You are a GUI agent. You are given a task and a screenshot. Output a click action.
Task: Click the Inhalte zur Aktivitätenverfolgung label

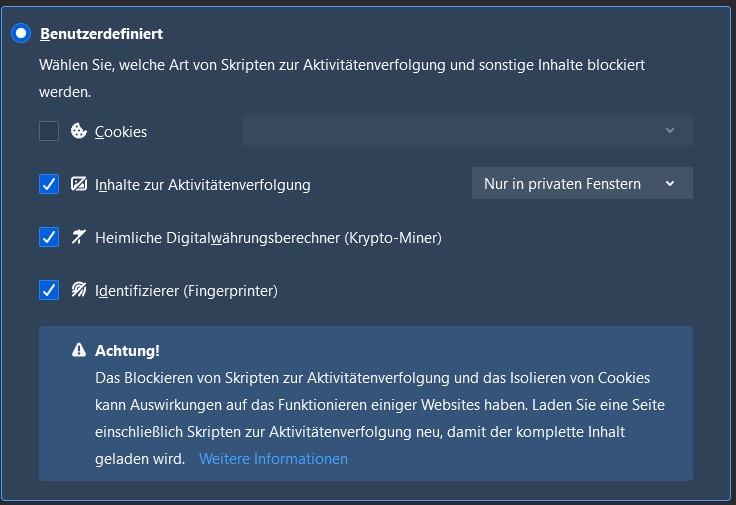(203, 185)
